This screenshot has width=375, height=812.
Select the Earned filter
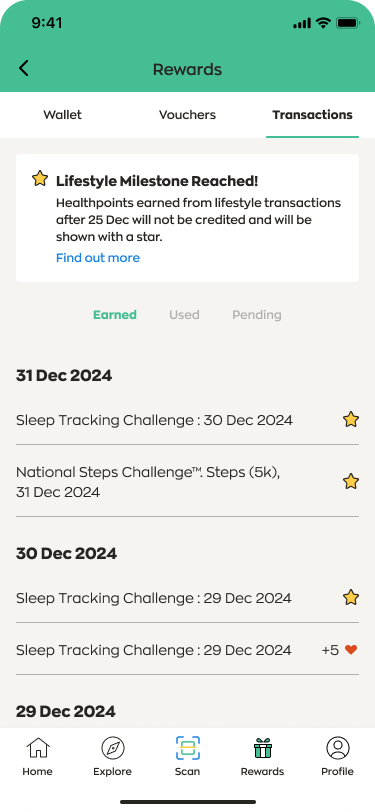(115, 315)
